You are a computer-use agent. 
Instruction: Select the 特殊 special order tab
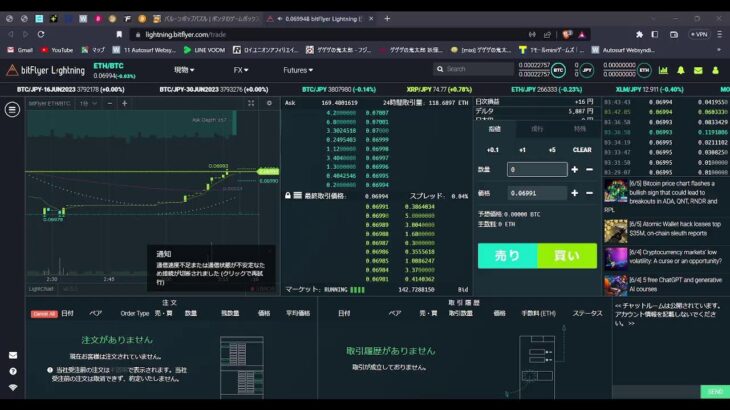pyautogui.click(x=579, y=129)
